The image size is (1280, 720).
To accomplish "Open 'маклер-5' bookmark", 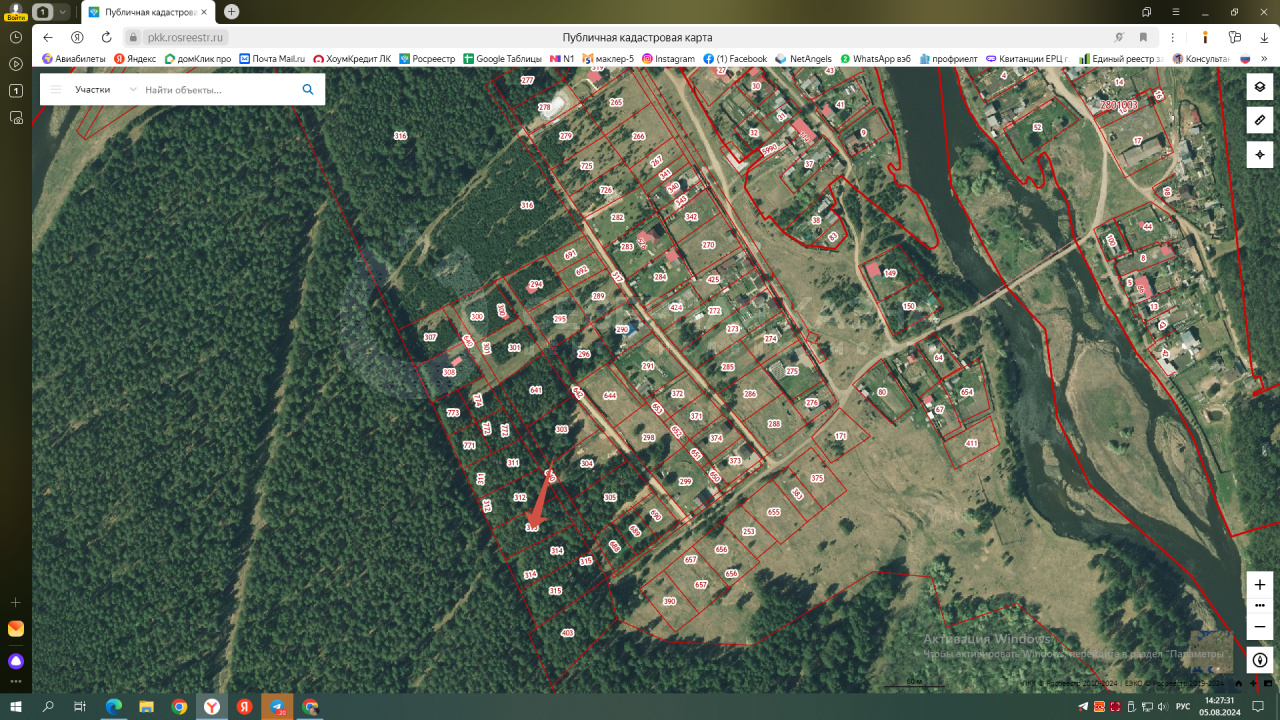I will tap(608, 59).
